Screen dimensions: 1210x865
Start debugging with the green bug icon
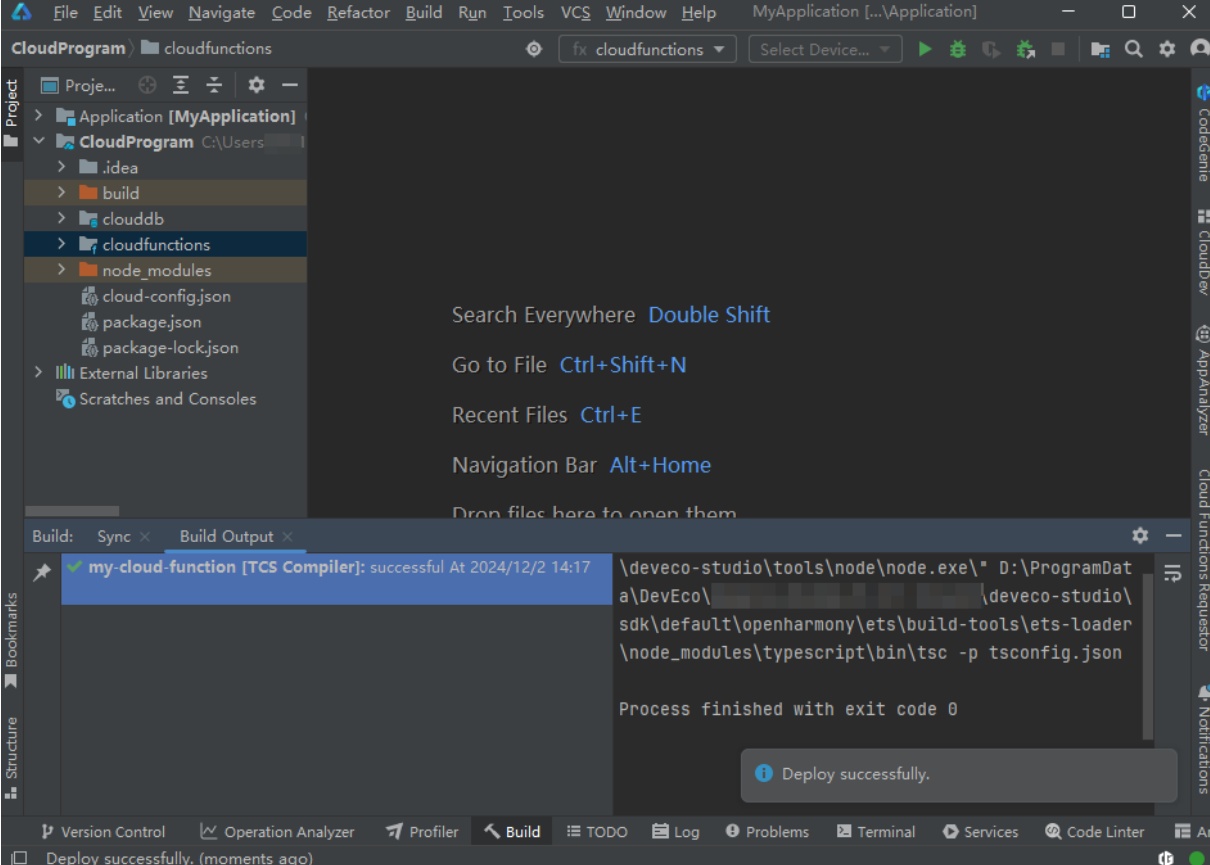coord(957,49)
